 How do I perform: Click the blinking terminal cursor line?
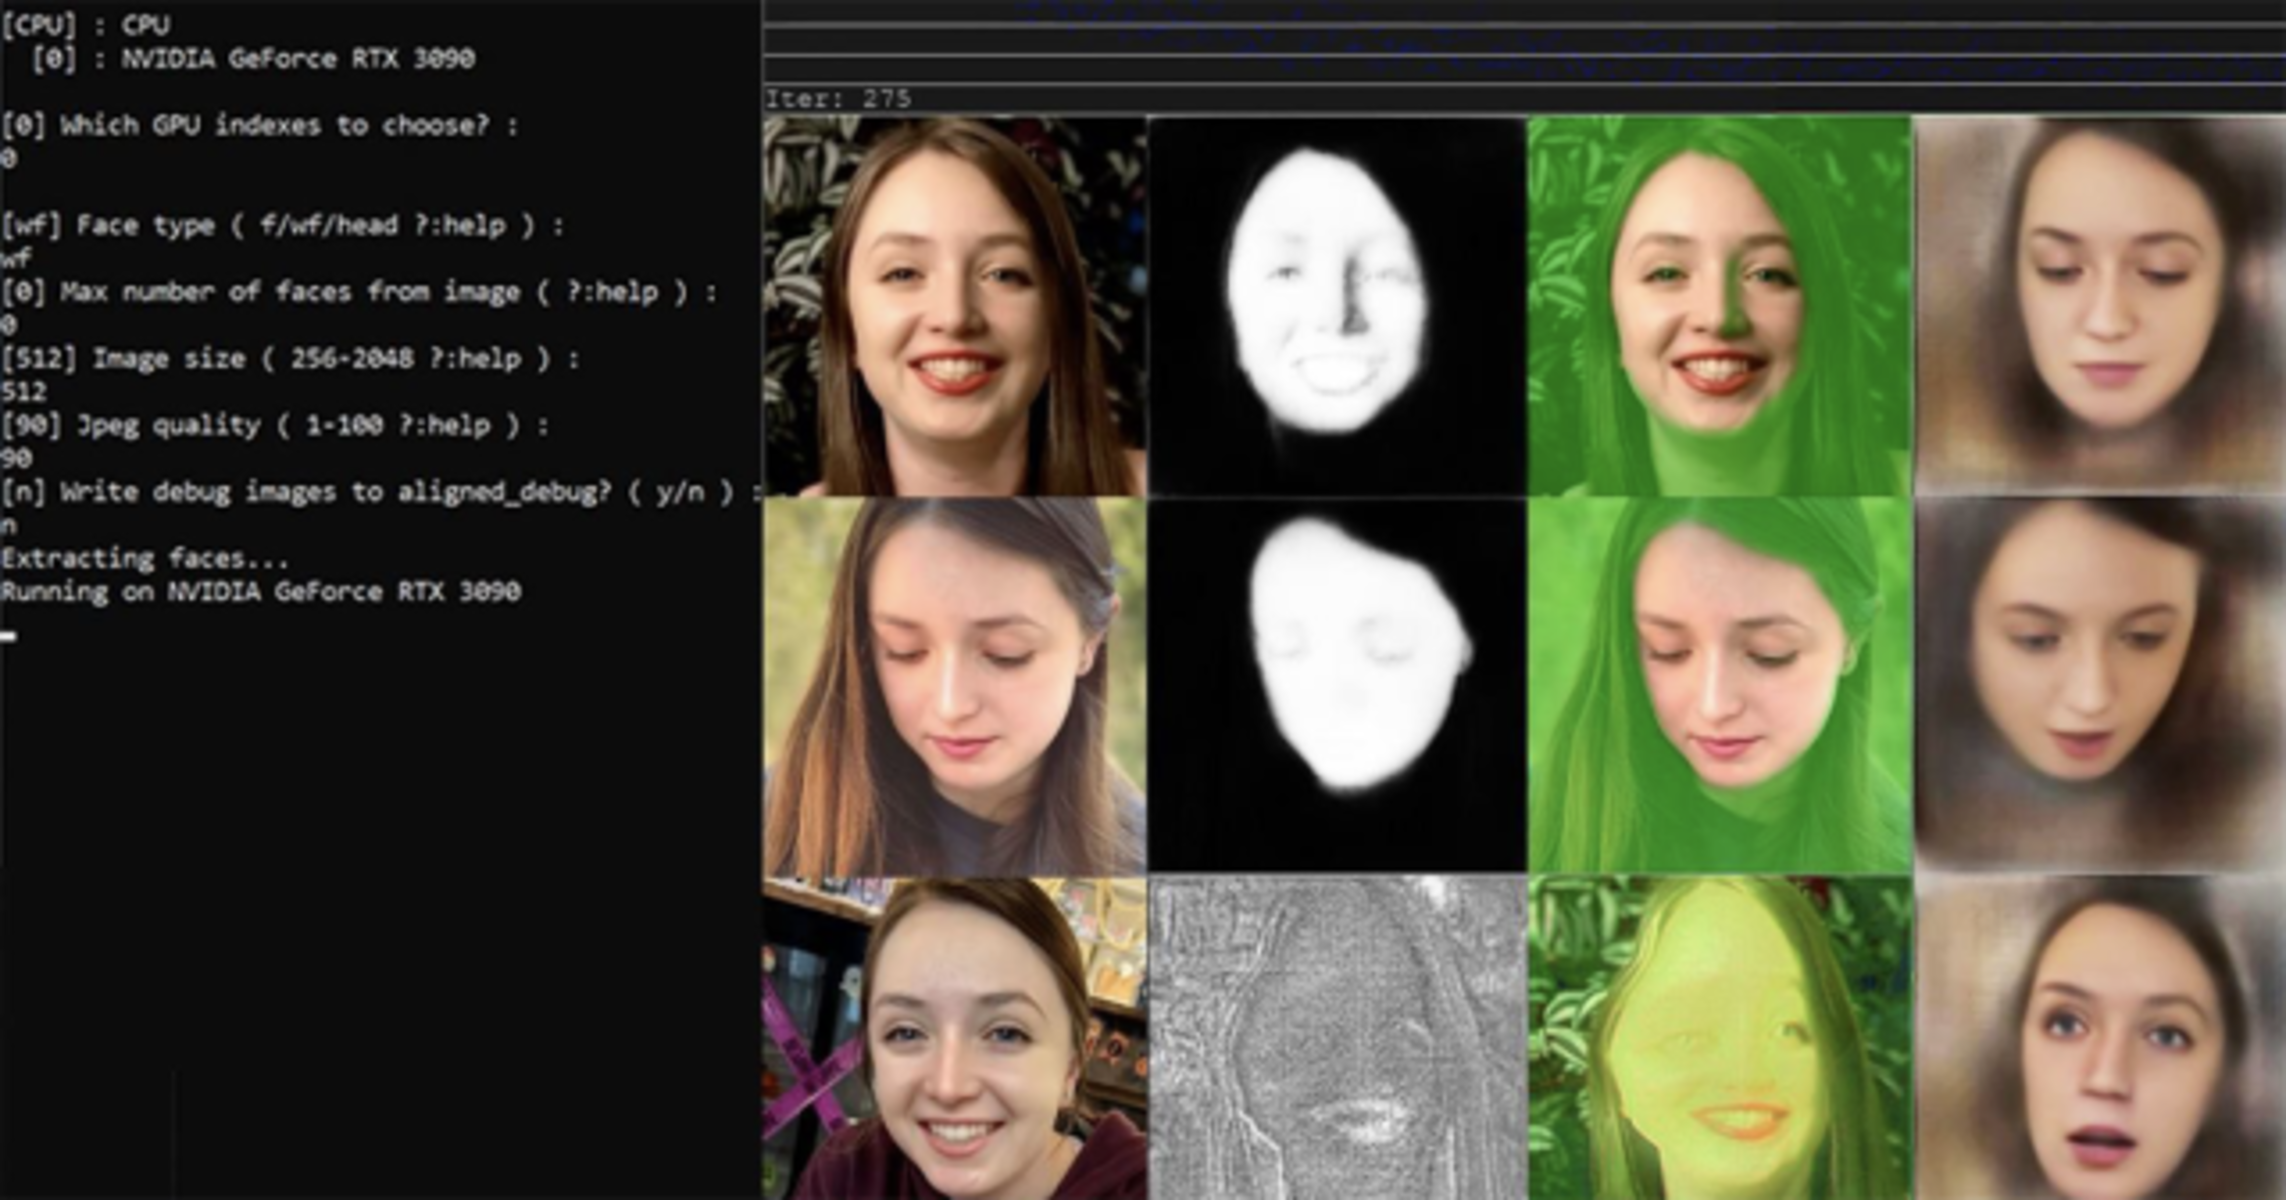click(x=8, y=635)
